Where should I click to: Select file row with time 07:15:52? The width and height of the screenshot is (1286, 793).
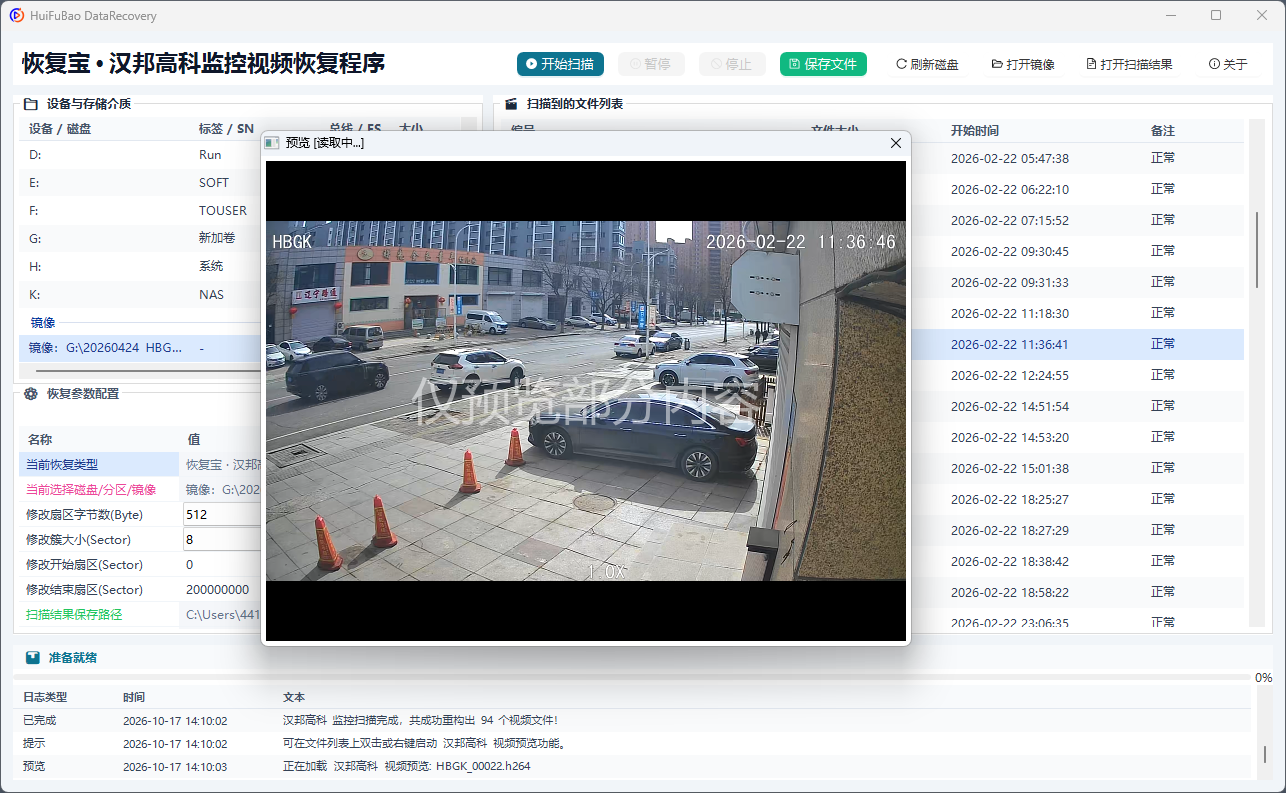coord(1078,220)
